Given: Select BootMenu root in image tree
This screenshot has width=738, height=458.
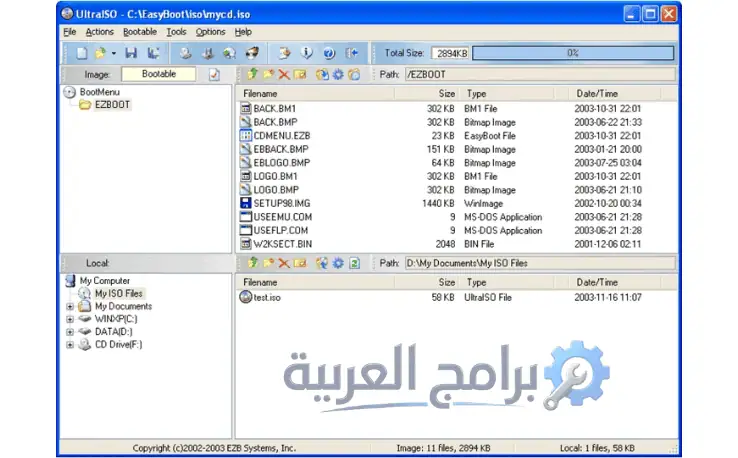Looking at the screenshot, I should pos(99,92).
